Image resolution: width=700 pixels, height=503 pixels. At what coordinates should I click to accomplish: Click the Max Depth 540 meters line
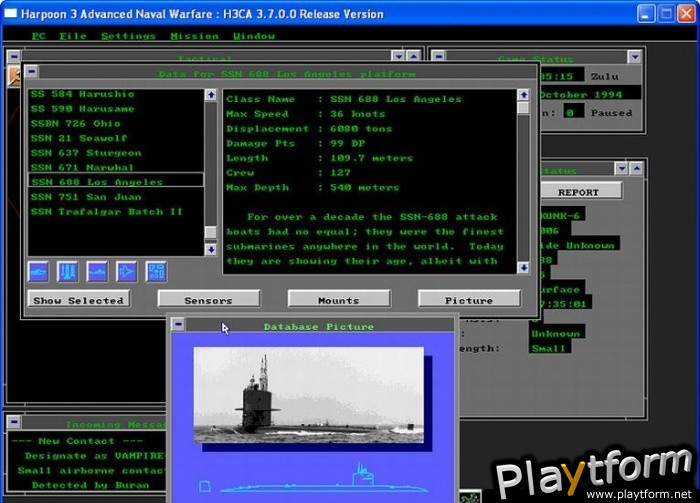[x=312, y=187]
